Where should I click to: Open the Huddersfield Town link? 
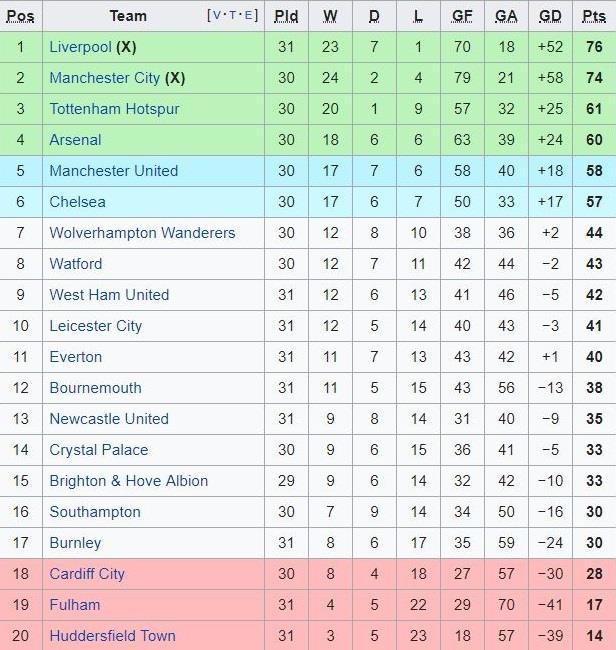pyautogui.click(x=112, y=636)
